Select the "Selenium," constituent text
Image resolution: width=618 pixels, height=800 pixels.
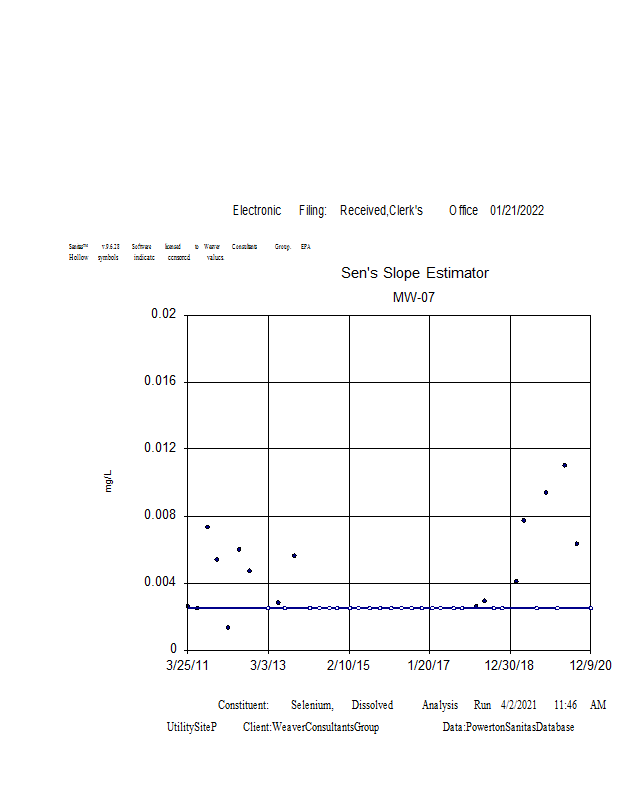312,705
